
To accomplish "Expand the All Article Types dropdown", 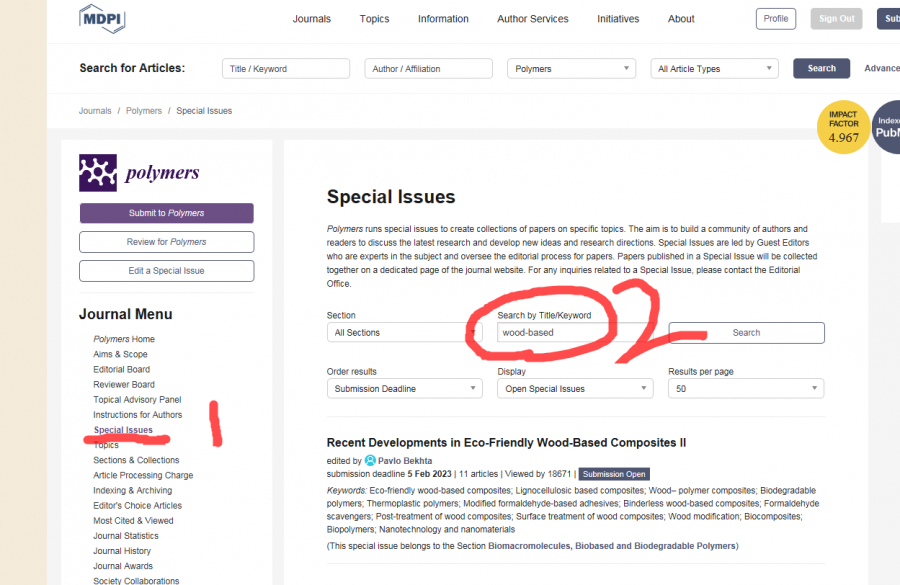I will [x=714, y=69].
